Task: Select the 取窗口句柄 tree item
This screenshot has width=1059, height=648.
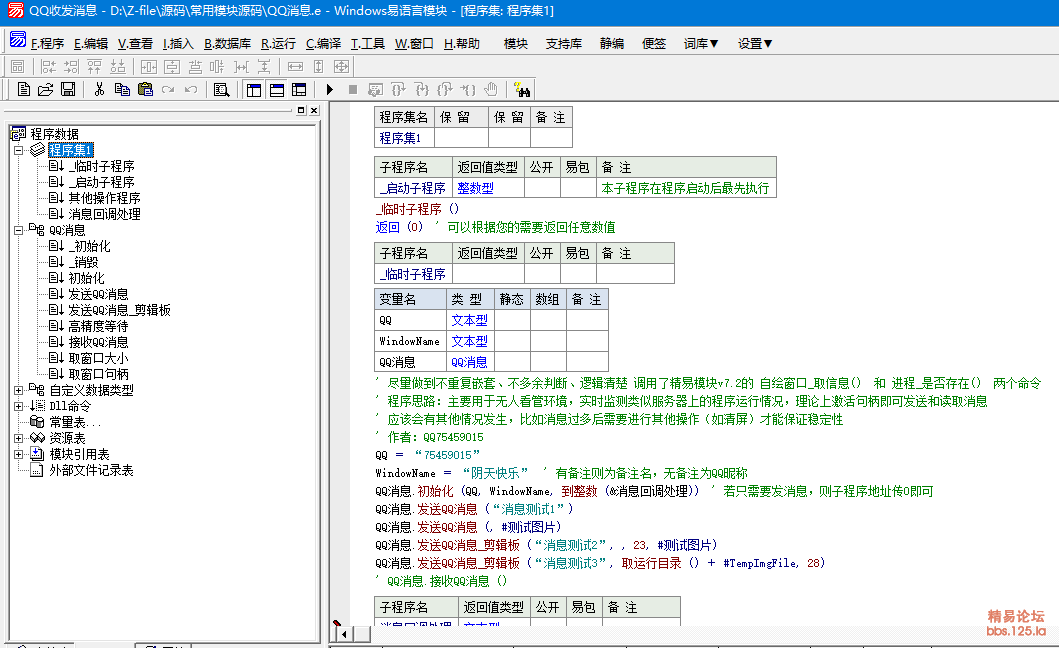Action: 99,374
